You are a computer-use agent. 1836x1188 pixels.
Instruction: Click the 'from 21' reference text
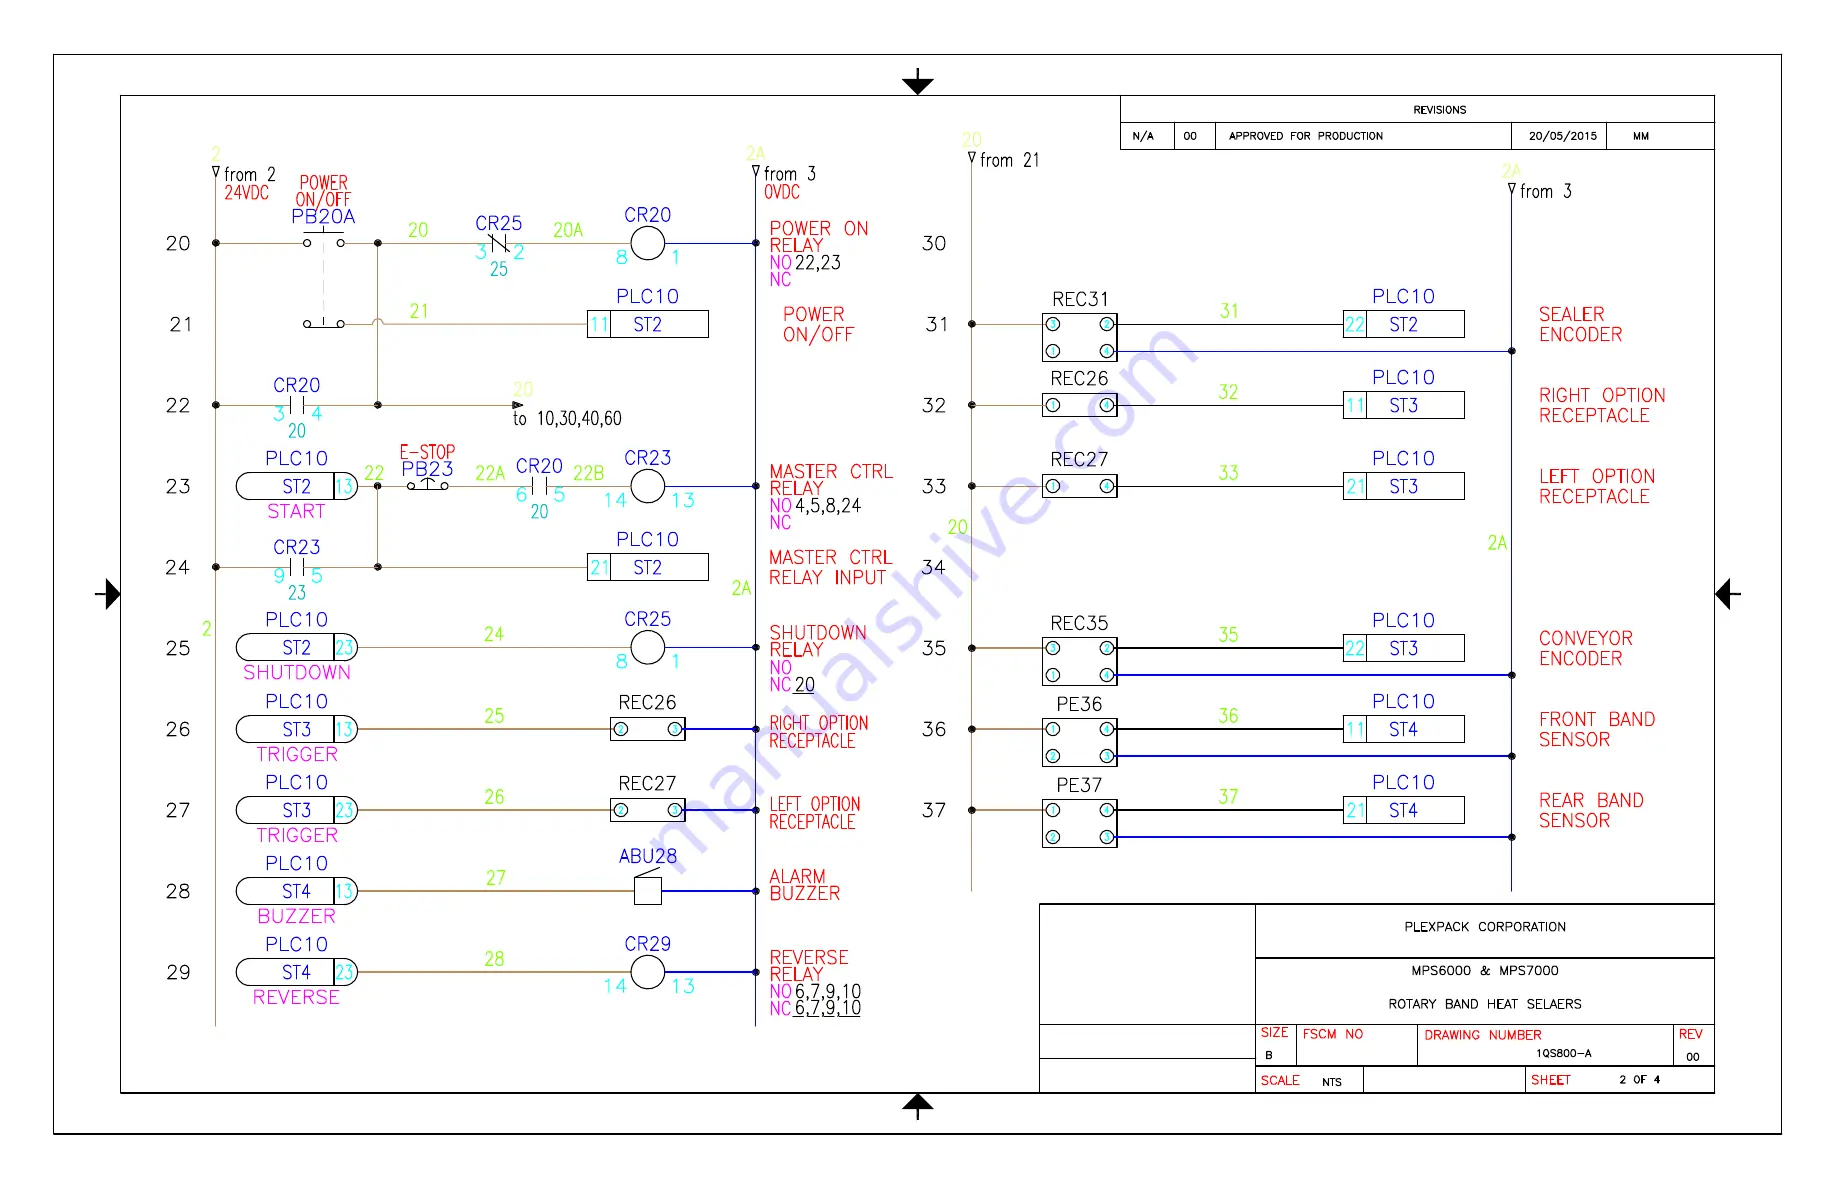(x=1009, y=160)
